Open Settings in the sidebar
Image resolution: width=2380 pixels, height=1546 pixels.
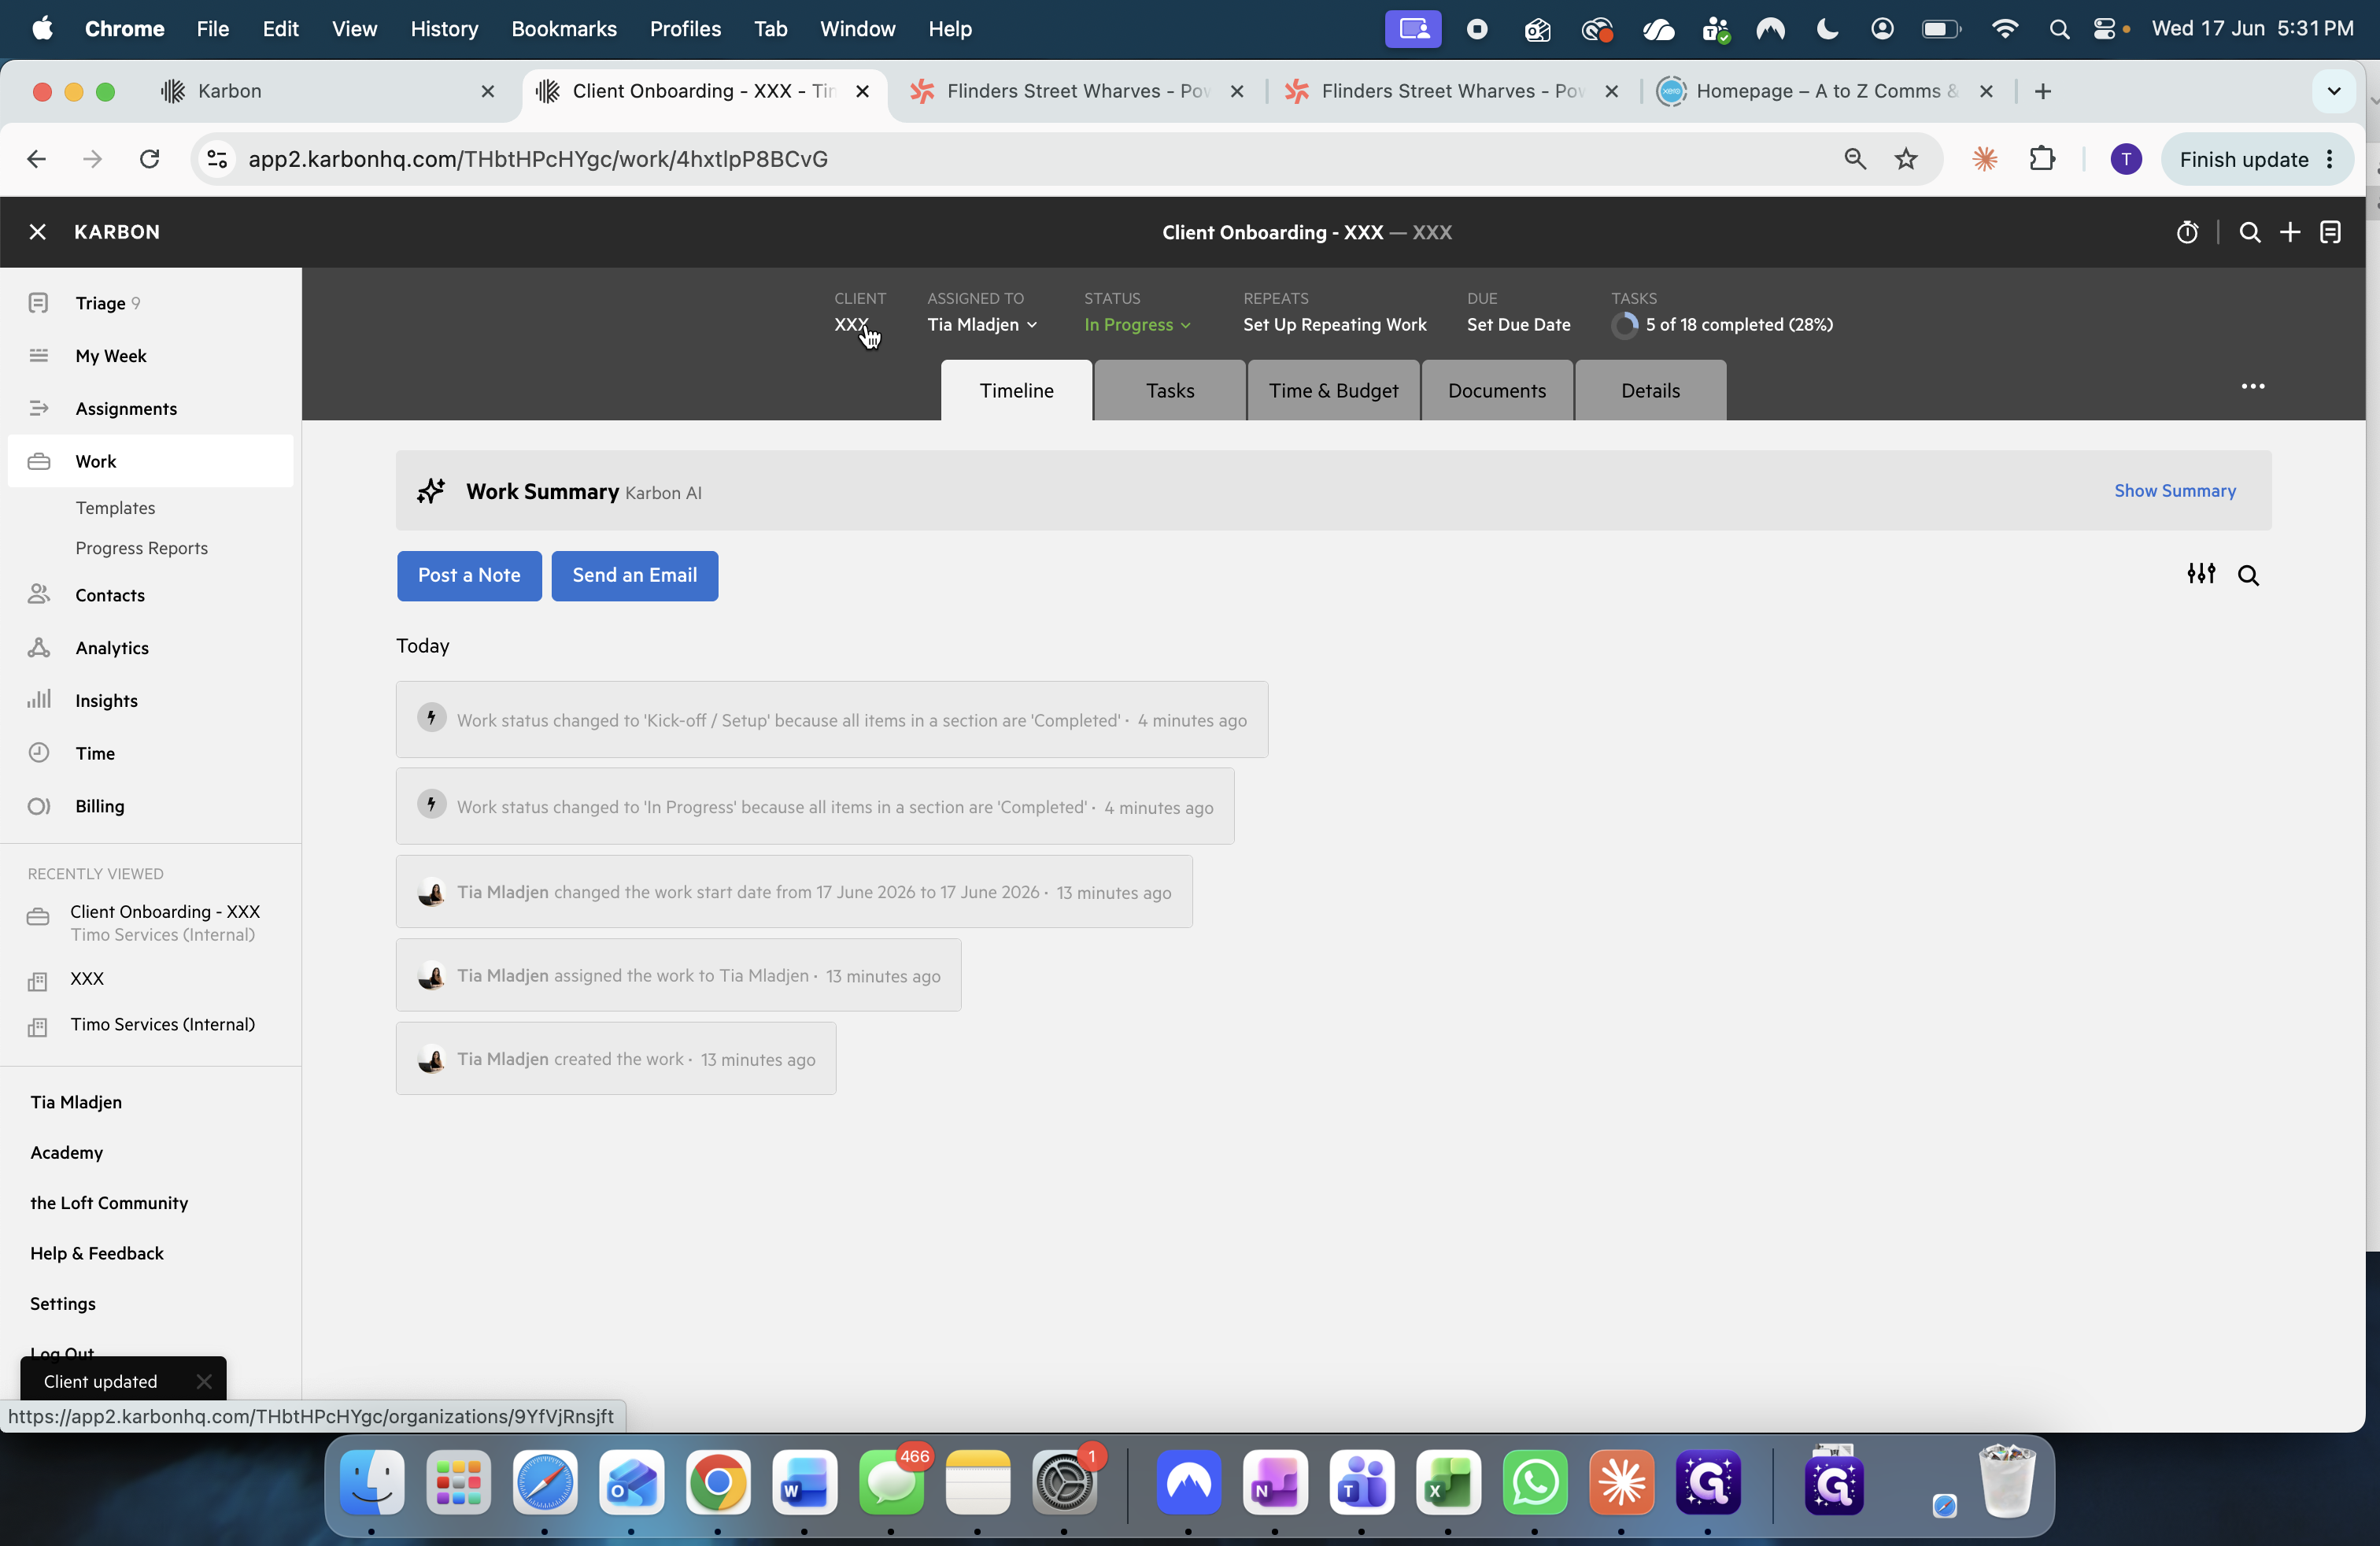tap(63, 1303)
